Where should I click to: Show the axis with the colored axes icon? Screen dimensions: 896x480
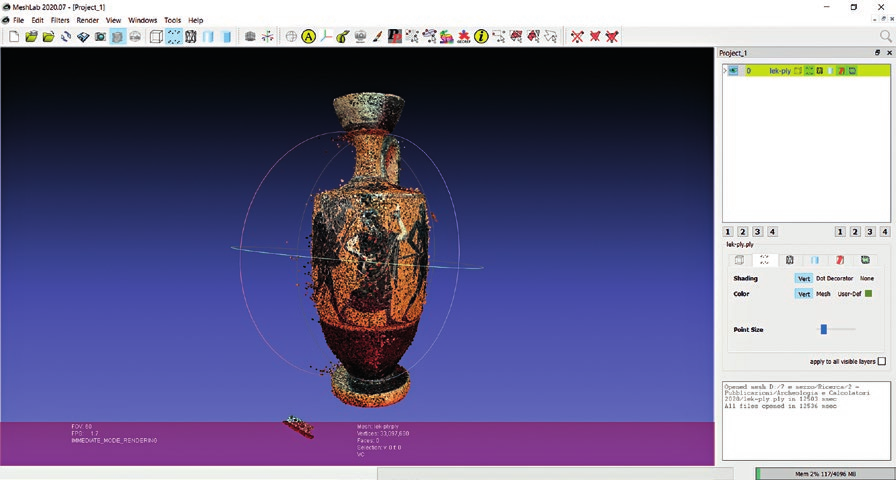click(x=267, y=37)
